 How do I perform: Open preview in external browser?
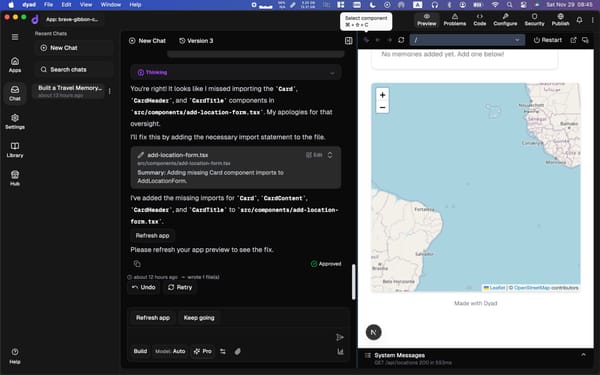(573, 40)
